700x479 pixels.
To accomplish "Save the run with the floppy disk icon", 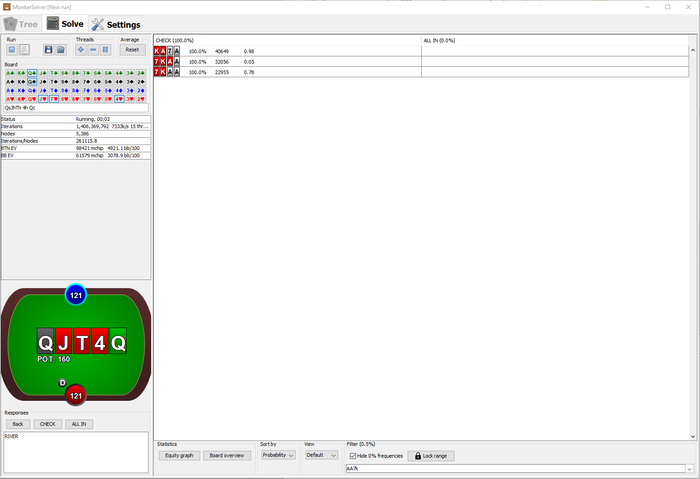I will [x=48, y=50].
